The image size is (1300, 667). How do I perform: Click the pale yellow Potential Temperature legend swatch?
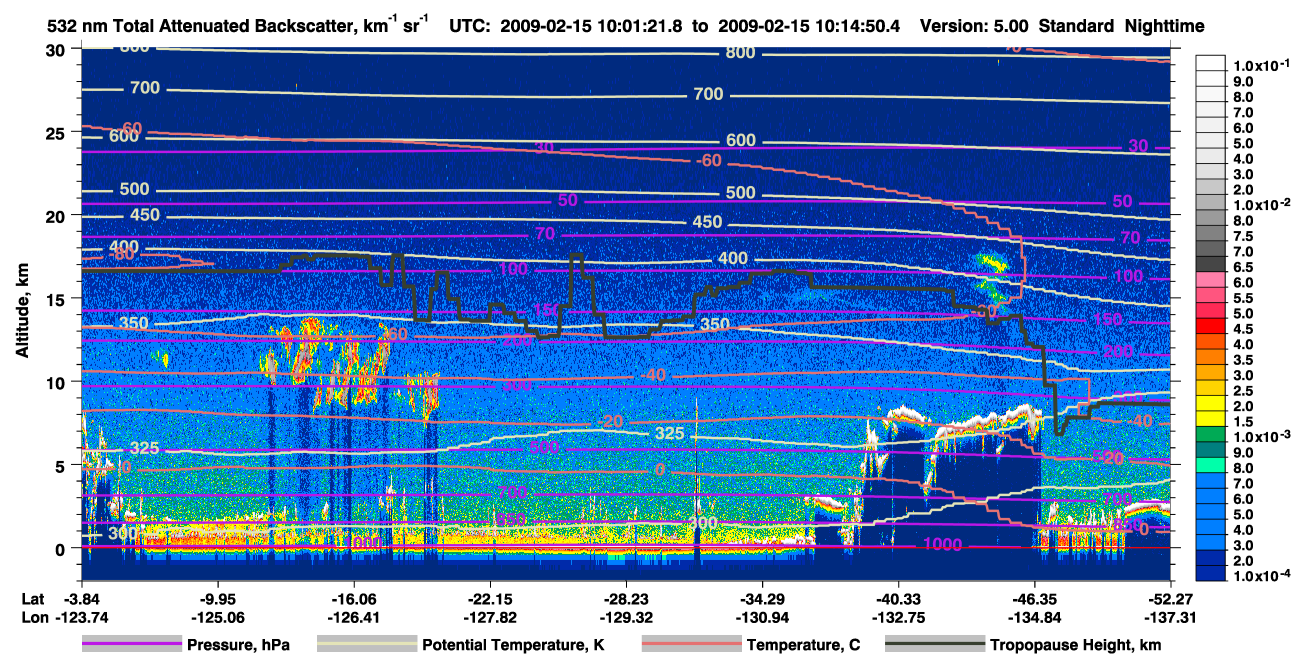(x=367, y=645)
